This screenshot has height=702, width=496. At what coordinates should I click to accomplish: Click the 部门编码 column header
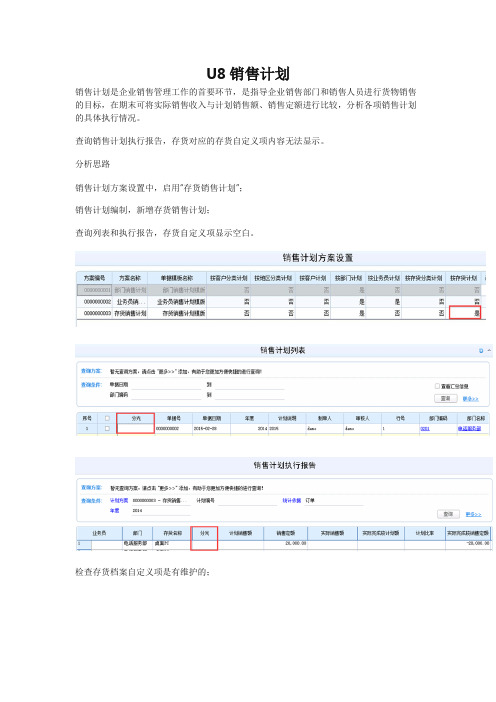[438, 418]
